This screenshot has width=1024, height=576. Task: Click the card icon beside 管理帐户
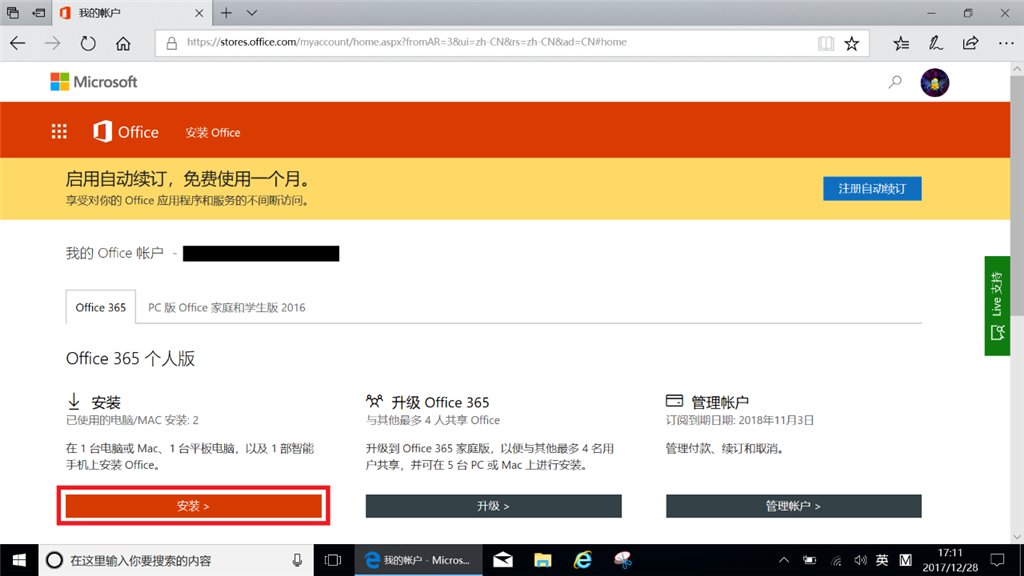674,400
